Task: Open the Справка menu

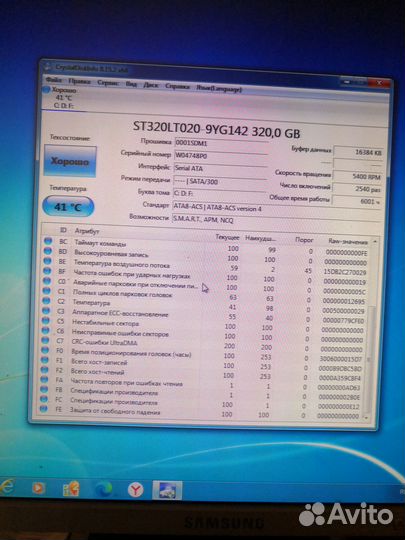Action: click(x=177, y=86)
